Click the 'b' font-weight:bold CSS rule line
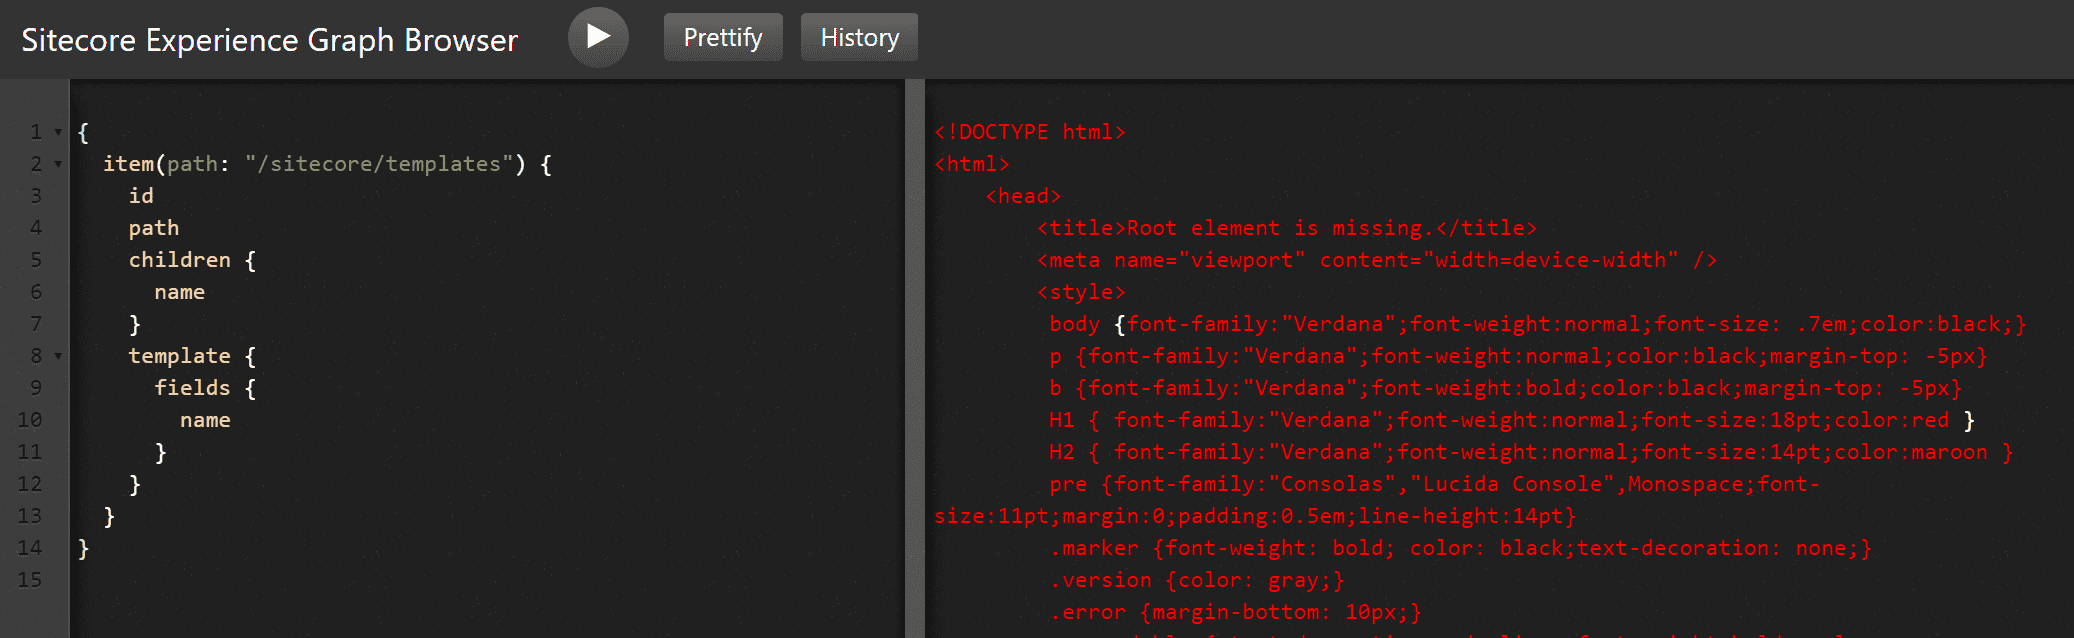Viewport: 2074px width, 638px height. click(x=1506, y=388)
